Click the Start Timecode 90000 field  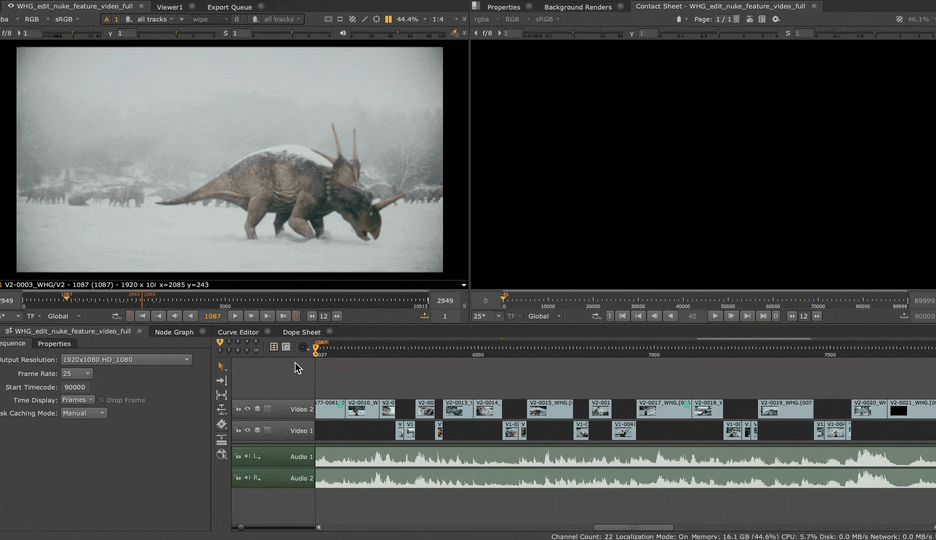coord(75,387)
